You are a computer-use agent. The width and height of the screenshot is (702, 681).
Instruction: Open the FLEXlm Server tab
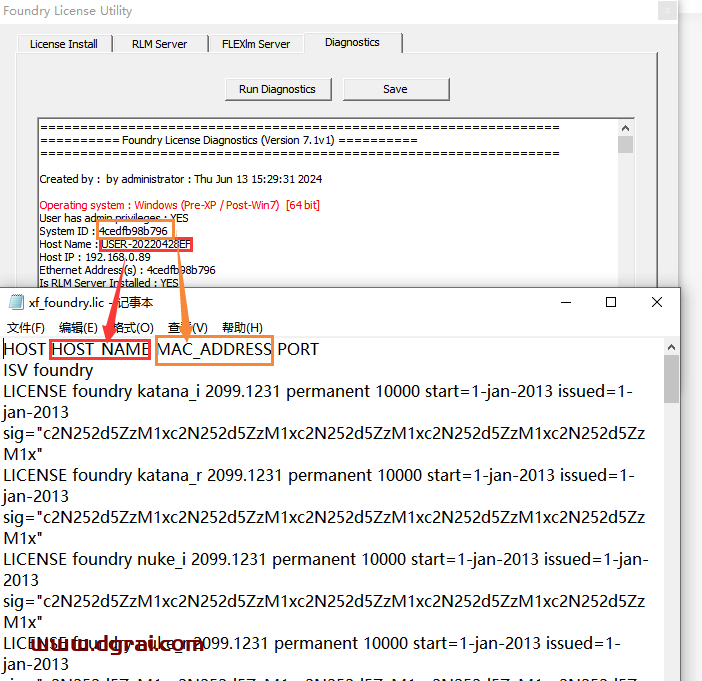[x=256, y=44]
